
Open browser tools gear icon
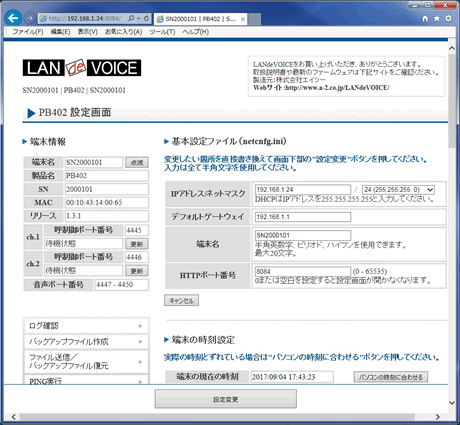click(x=448, y=18)
